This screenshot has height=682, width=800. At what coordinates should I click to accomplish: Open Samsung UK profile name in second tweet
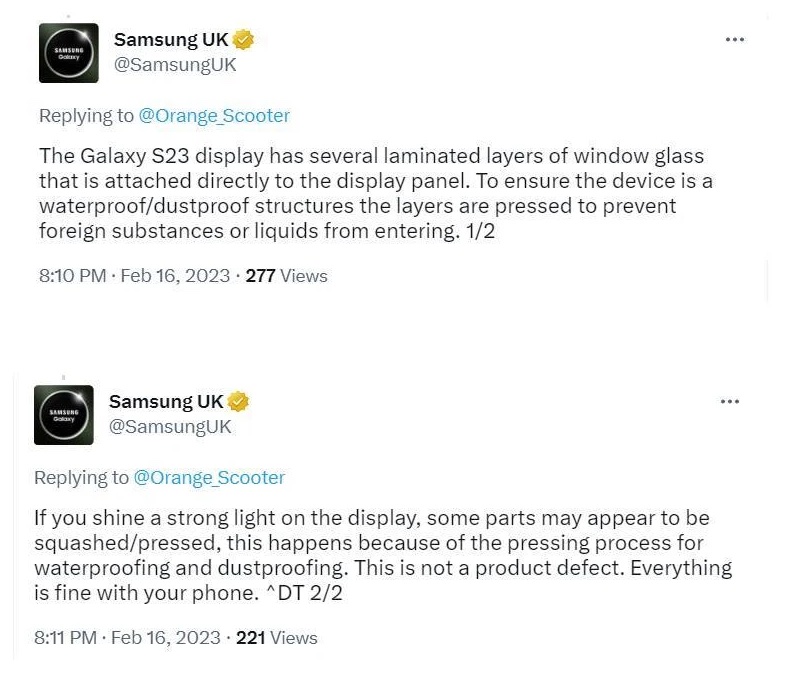166,402
